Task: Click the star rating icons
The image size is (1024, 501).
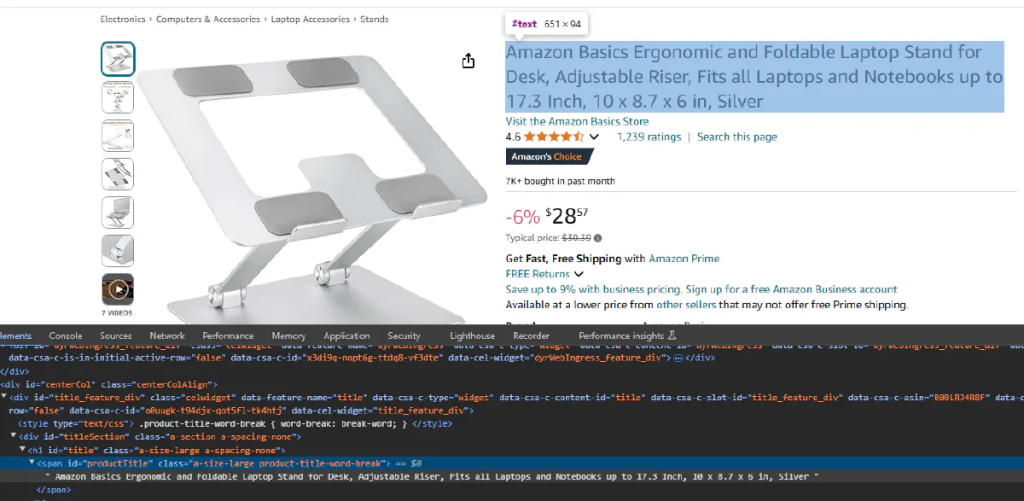Action: [554, 137]
